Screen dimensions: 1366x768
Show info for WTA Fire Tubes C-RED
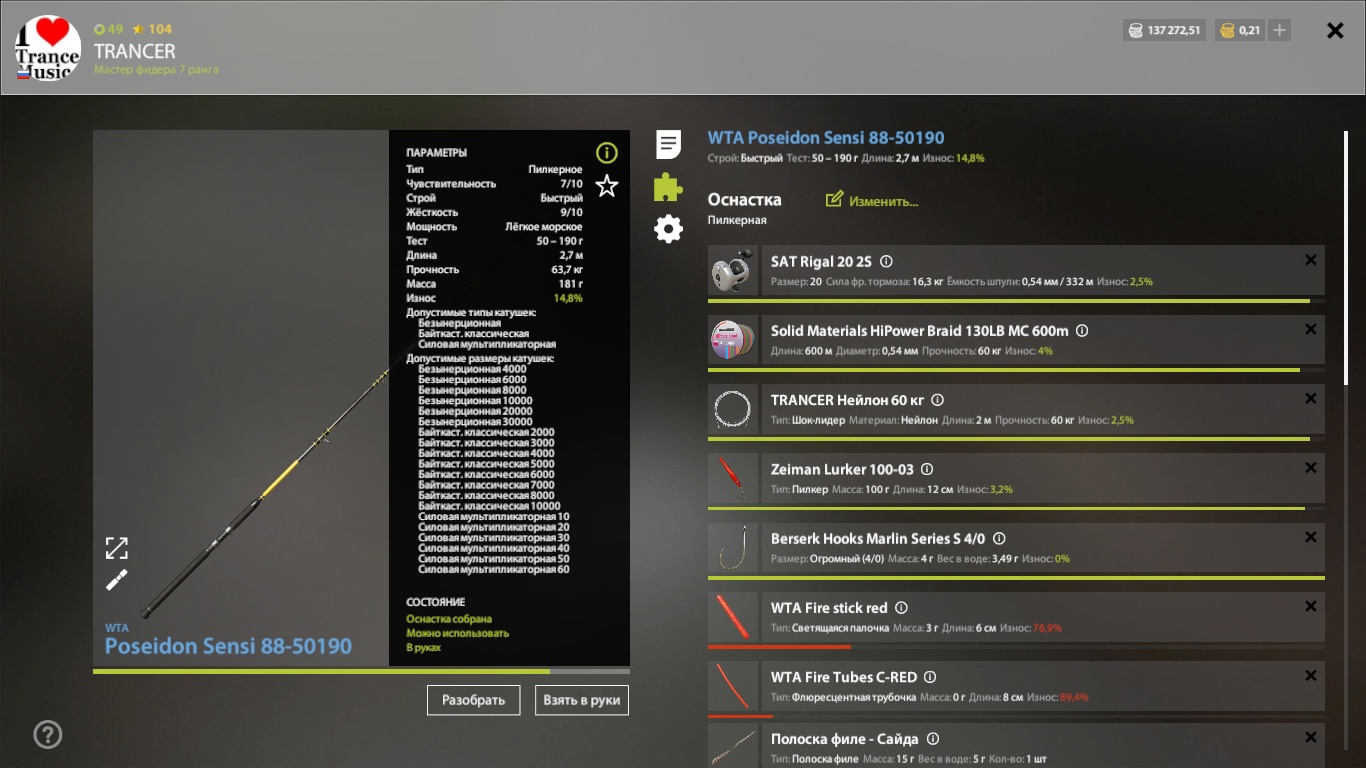[x=930, y=677]
